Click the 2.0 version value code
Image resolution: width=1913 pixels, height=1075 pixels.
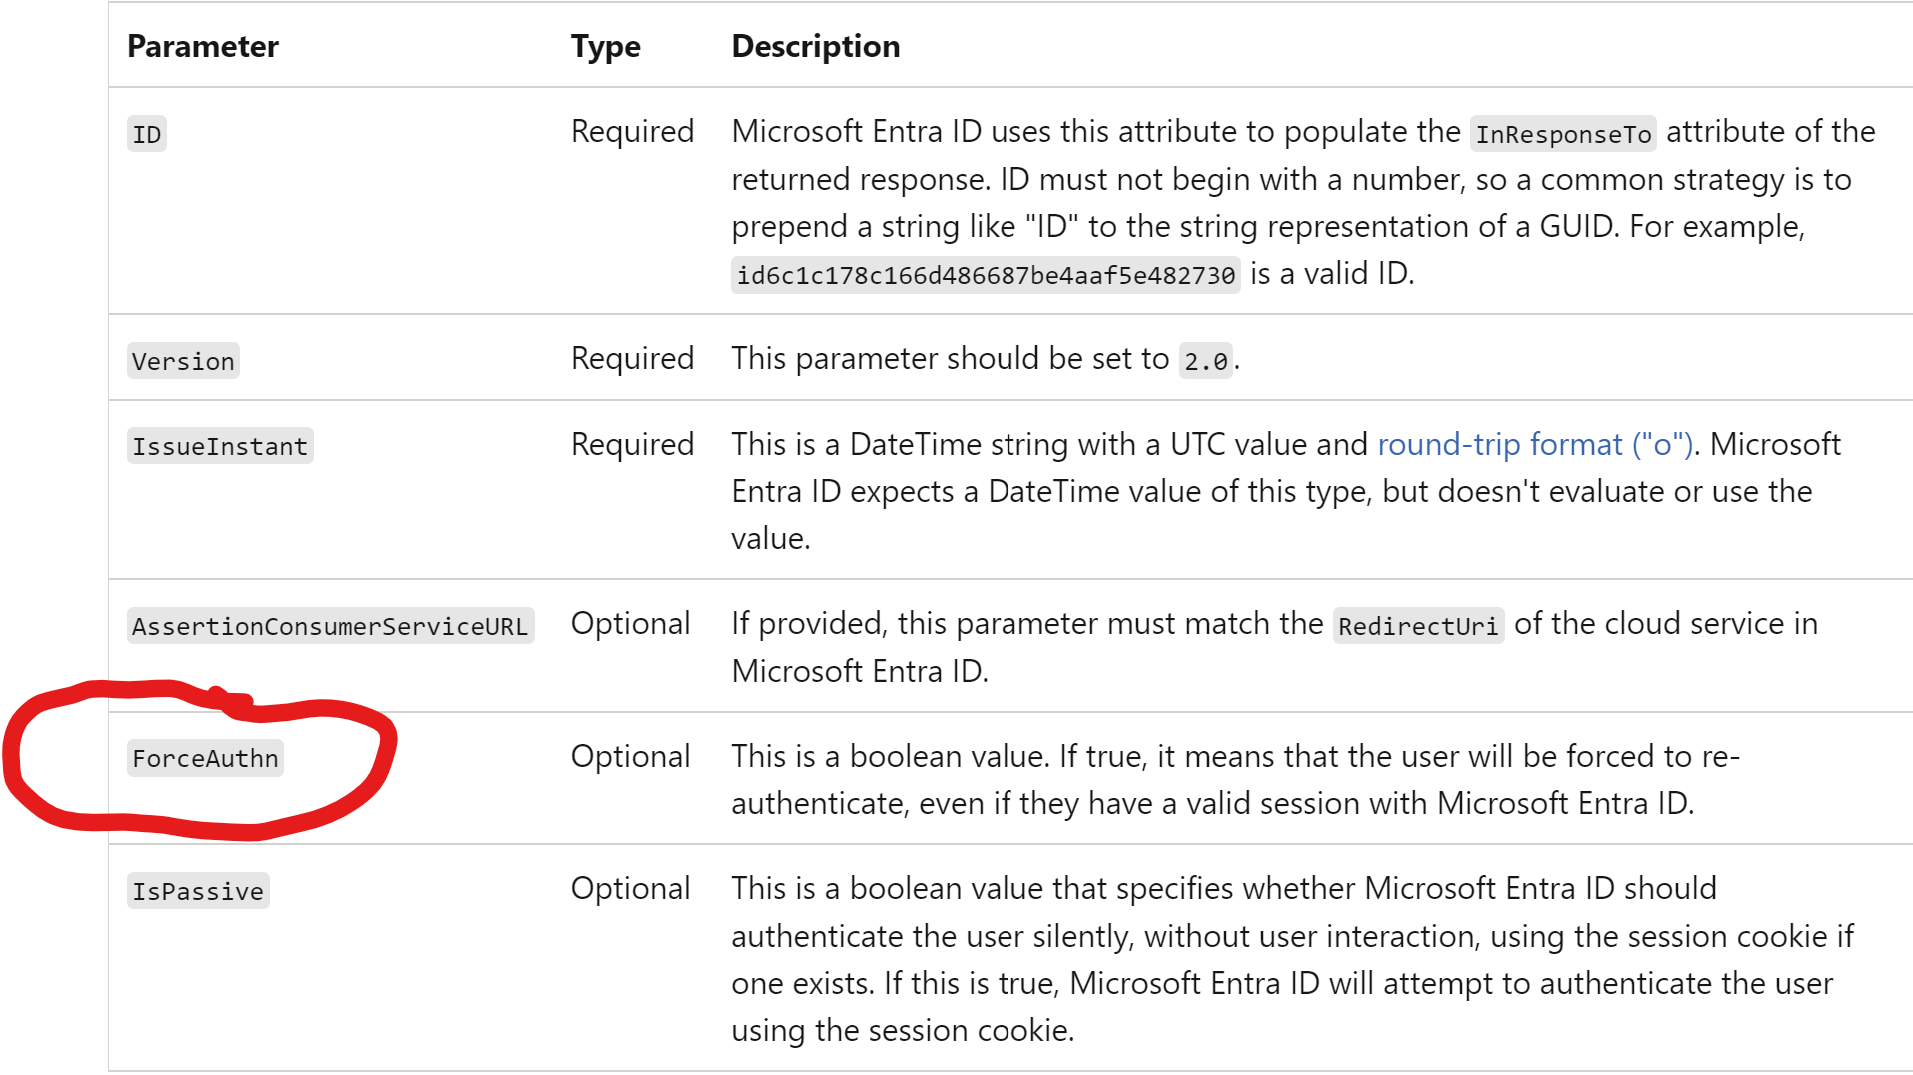point(1205,361)
